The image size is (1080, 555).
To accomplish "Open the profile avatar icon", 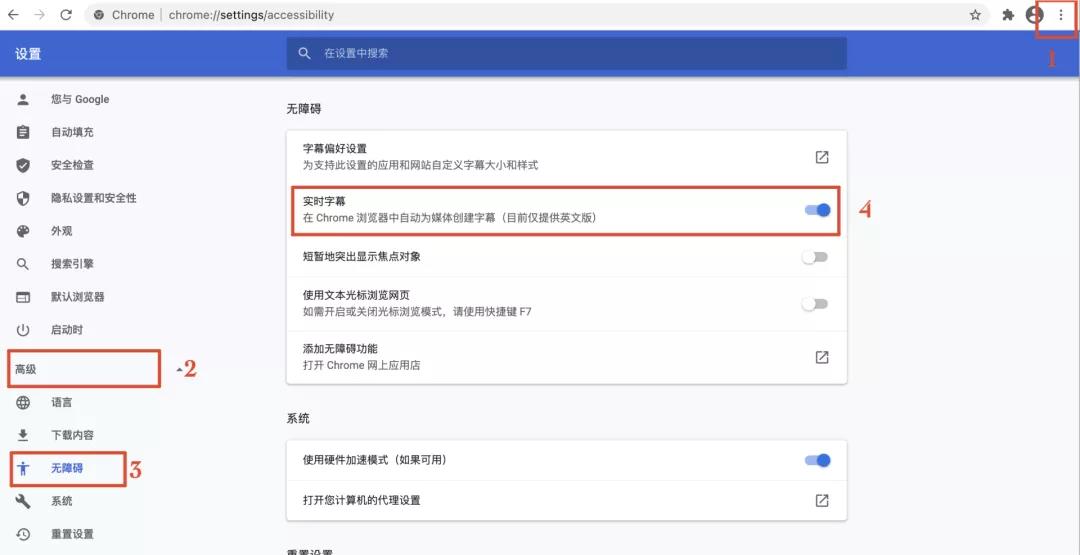I will tap(1034, 14).
